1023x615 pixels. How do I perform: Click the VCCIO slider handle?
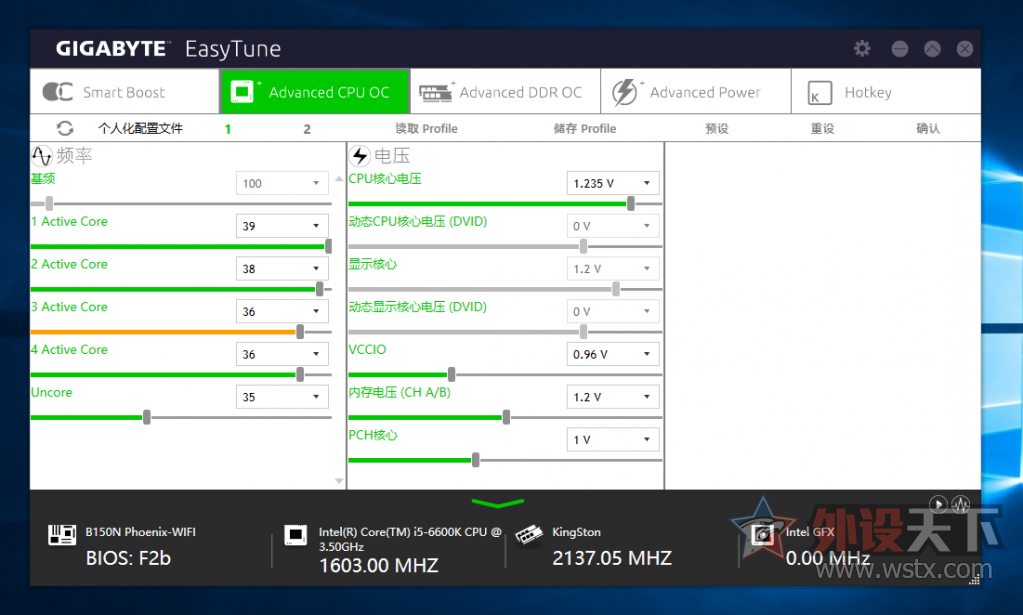451,374
